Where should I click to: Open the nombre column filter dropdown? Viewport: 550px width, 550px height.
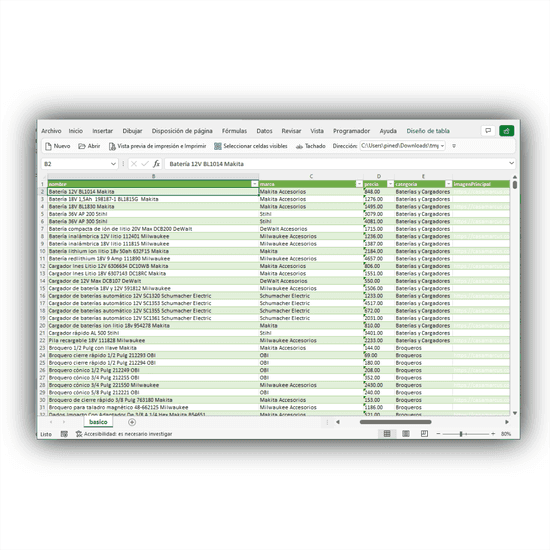[255, 184]
